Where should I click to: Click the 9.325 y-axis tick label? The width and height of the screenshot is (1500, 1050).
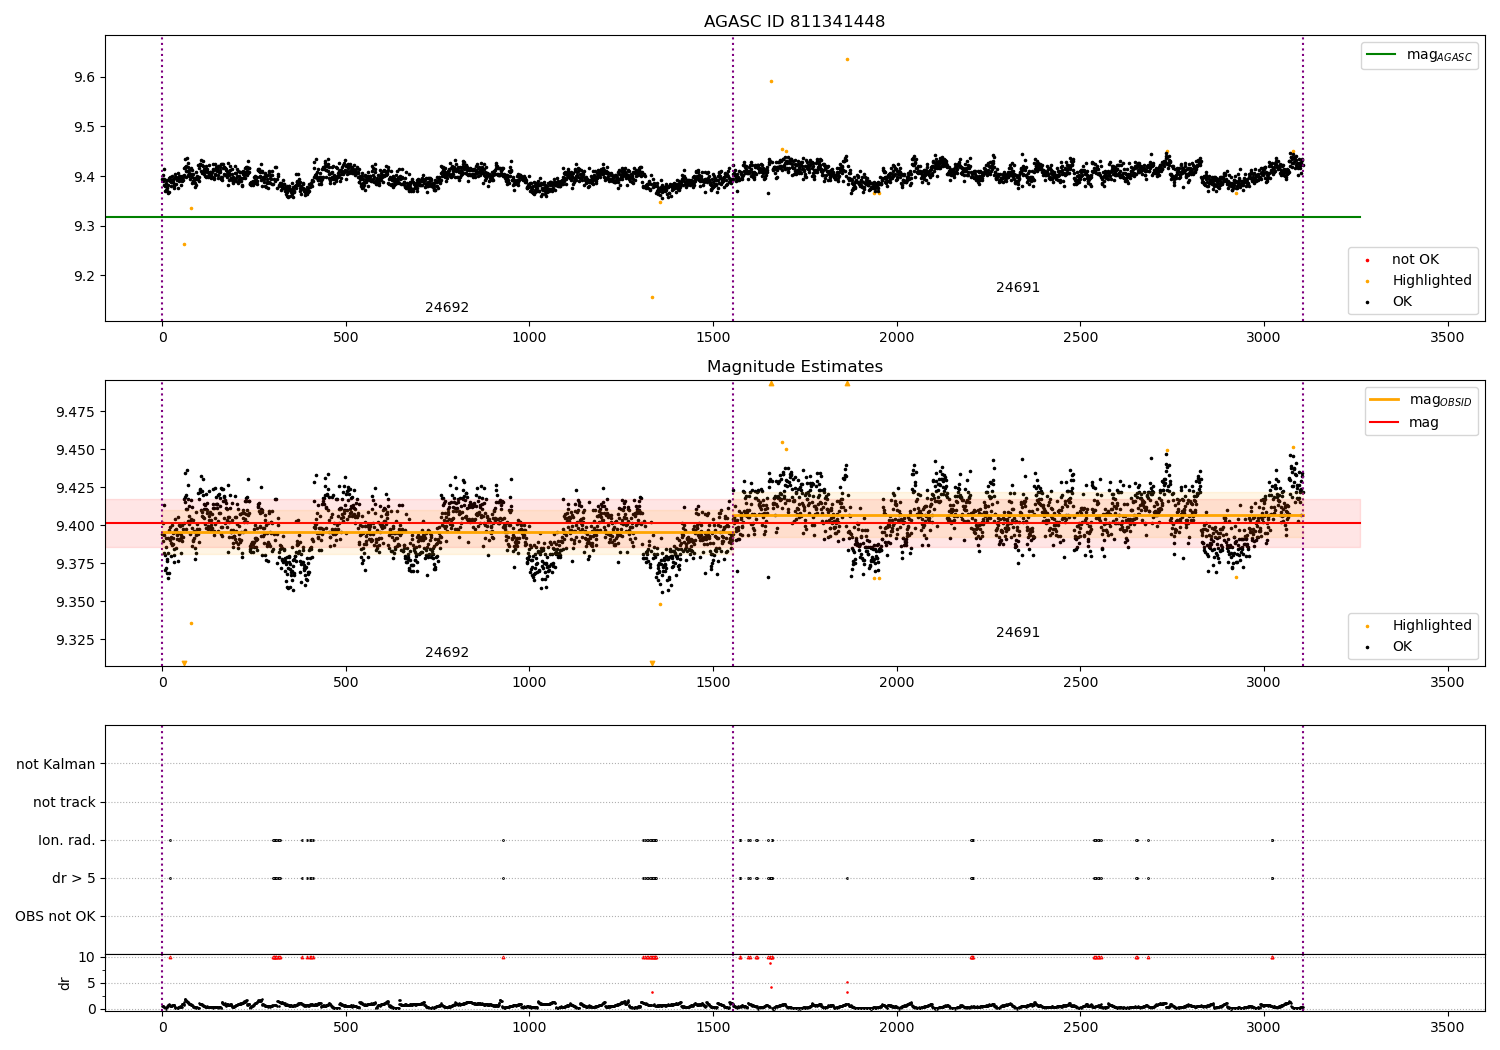76,640
